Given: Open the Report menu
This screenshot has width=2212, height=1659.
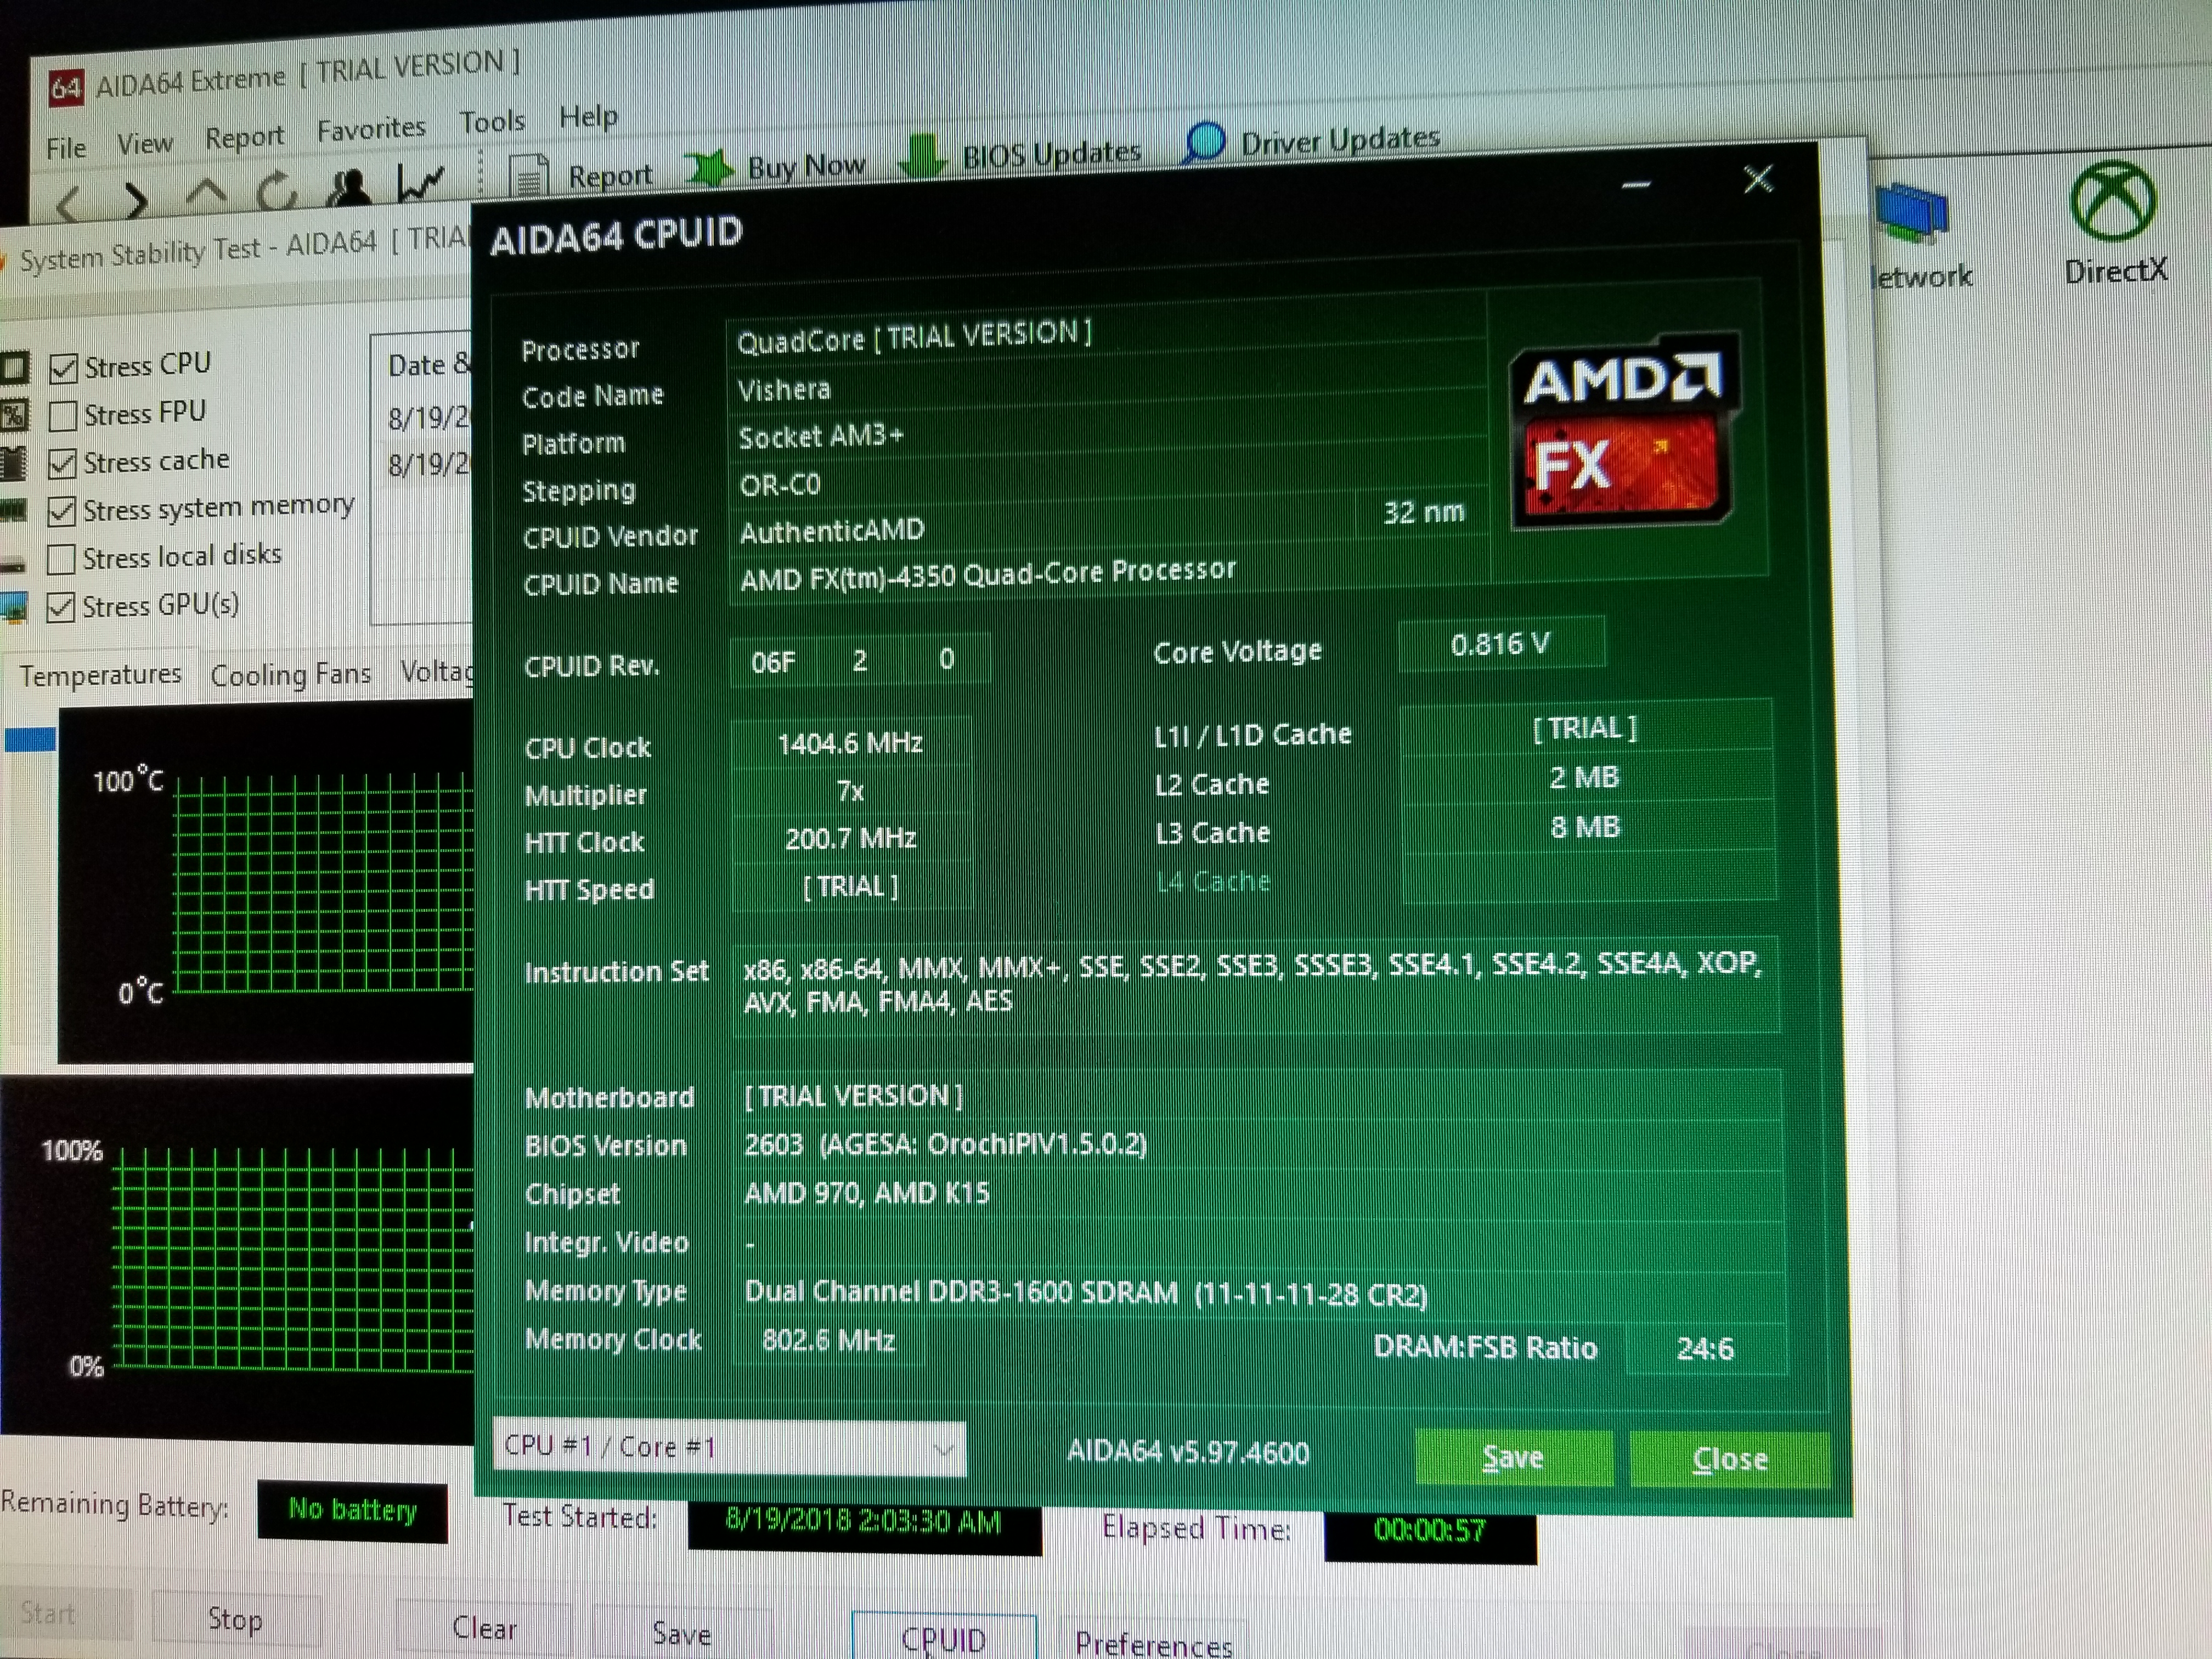Looking at the screenshot, I should tap(244, 137).
